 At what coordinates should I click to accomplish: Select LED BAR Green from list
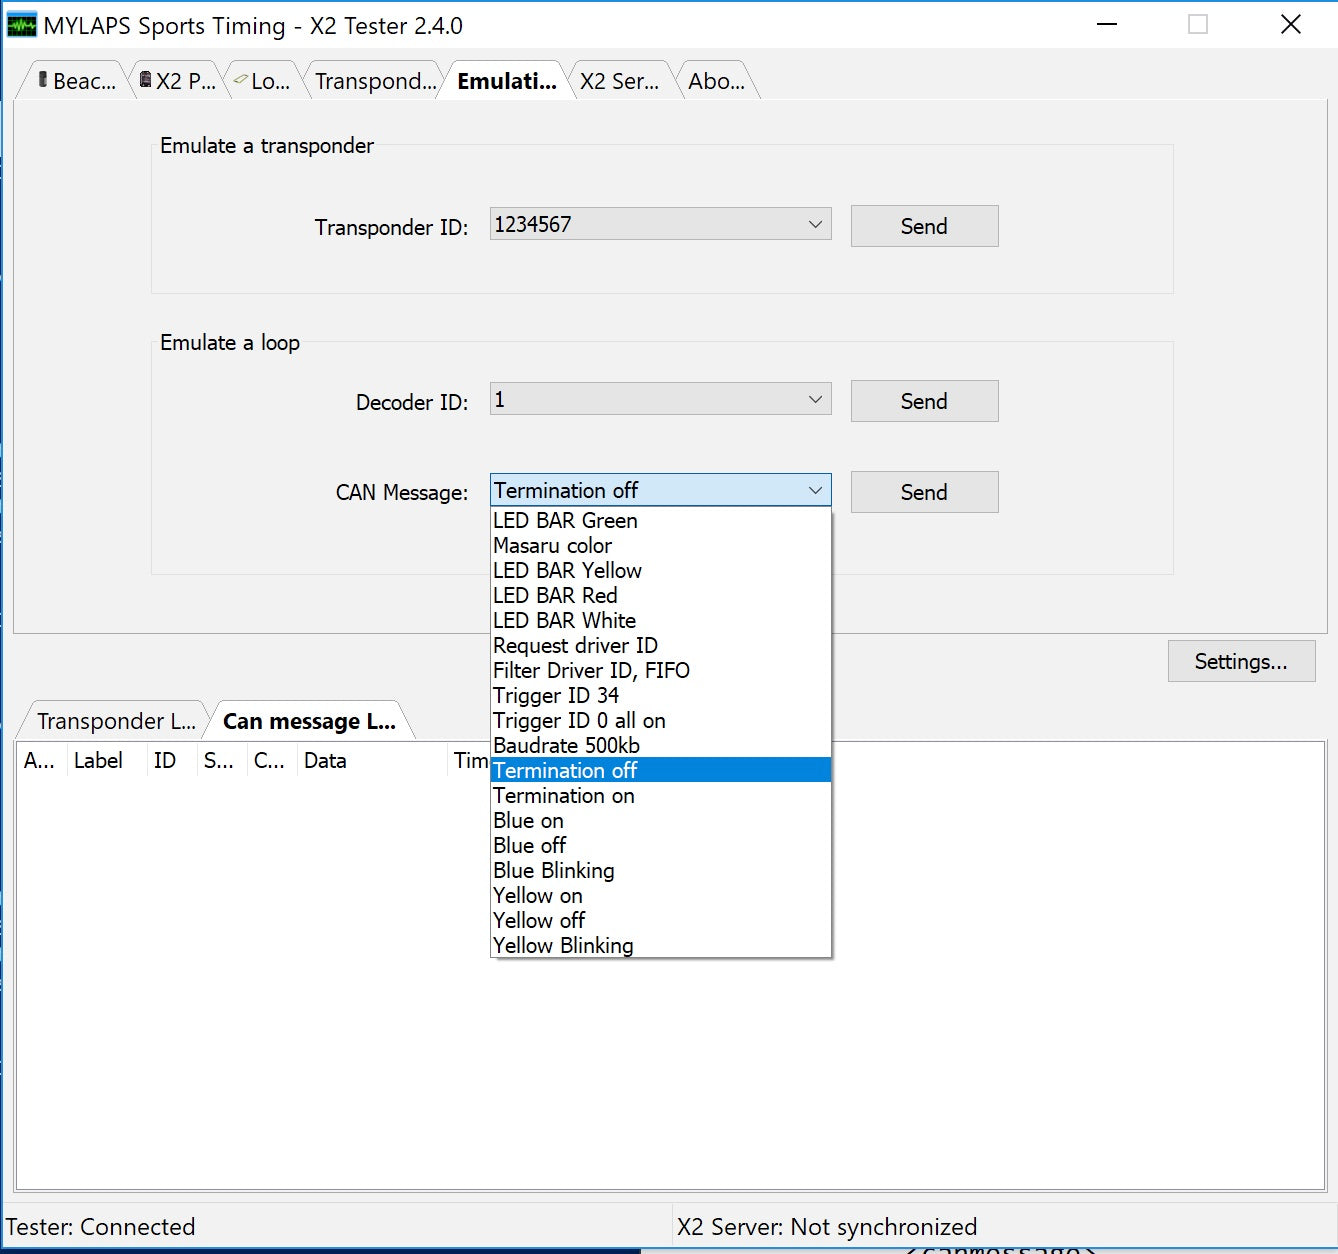coord(565,520)
